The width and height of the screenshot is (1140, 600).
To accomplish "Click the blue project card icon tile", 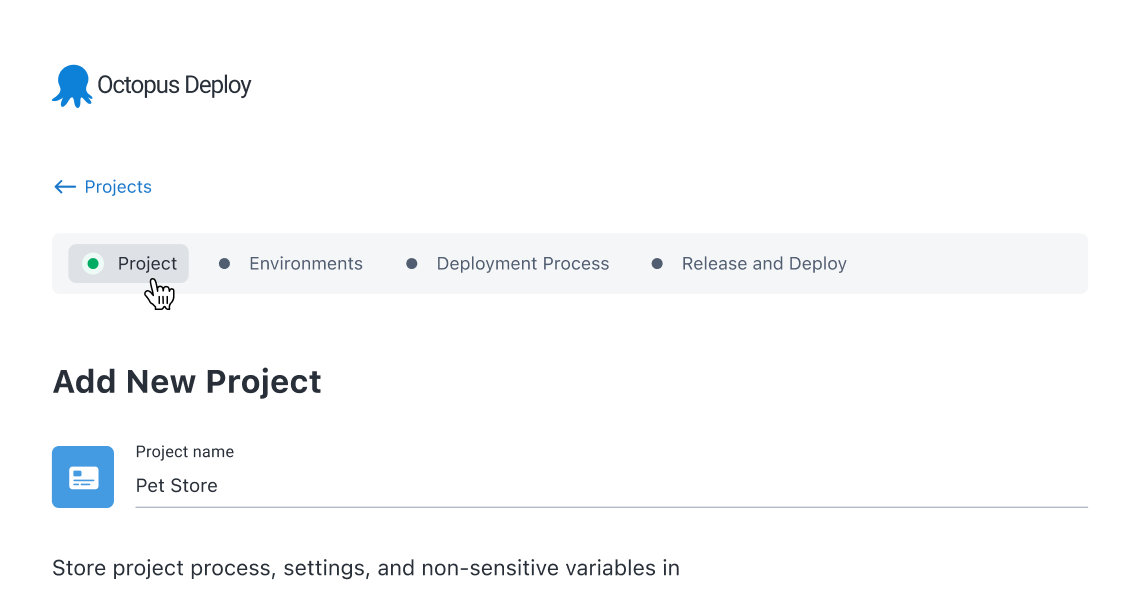I will click(x=83, y=477).
